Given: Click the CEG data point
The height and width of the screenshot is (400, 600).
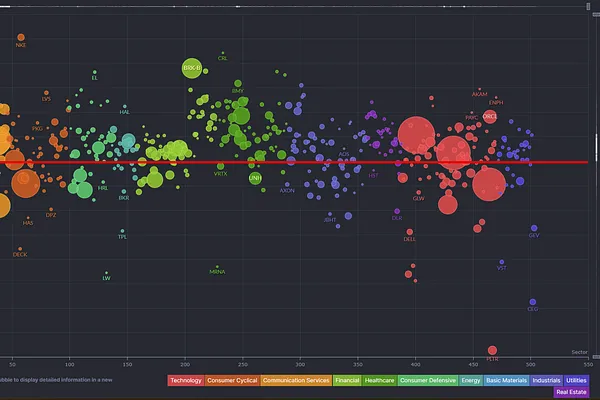Looking at the screenshot, I should pyautogui.click(x=534, y=301).
